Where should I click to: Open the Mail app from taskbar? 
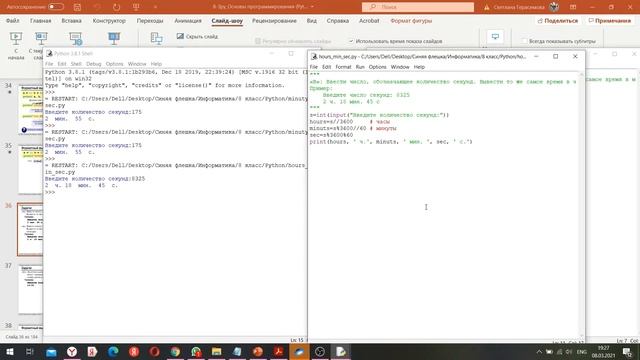point(51,351)
